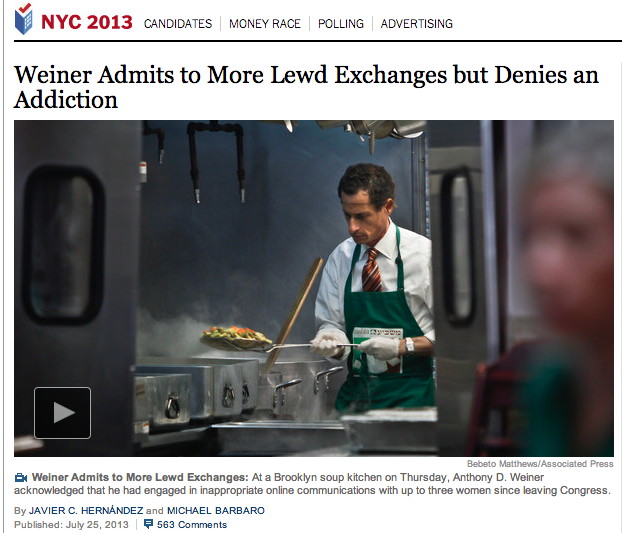
Task: Click the Bebeto Matthews/Associated Press photo credit
Action: 540,464
